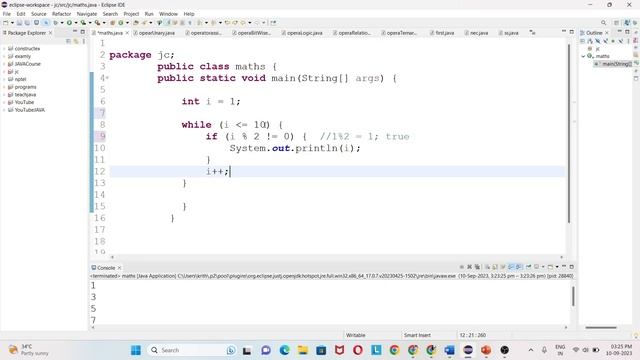640x360 pixels.
Task: Open the Display Selected Console dropdown
Action: coord(543,267)
